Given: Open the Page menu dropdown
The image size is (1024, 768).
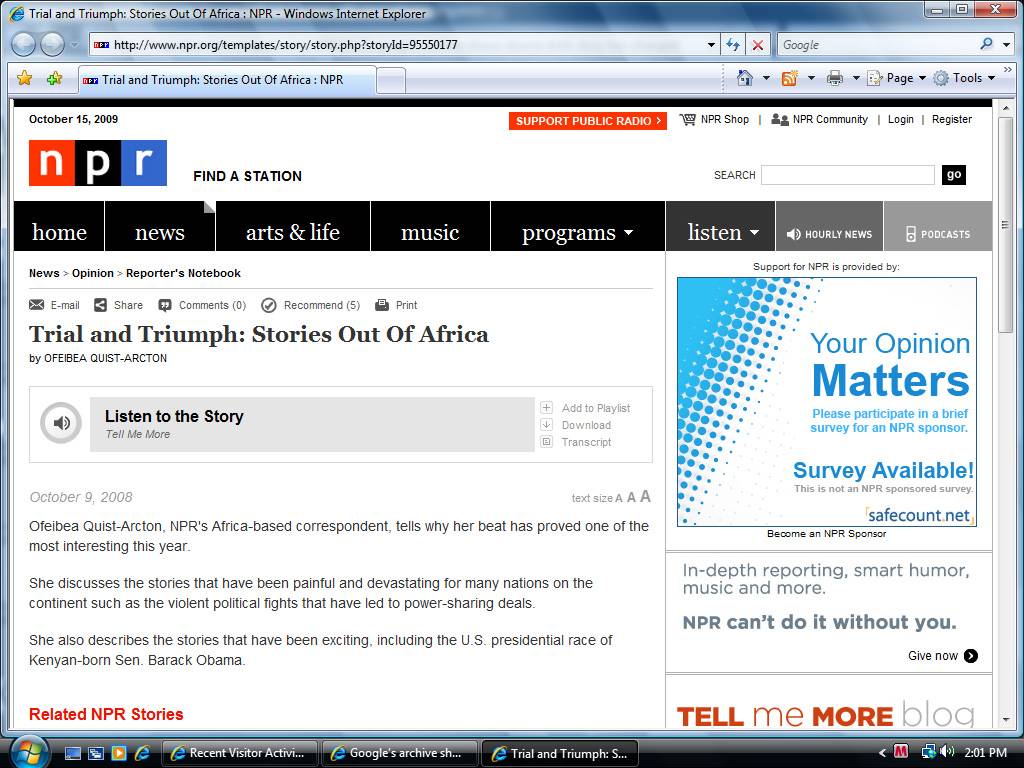Looking at the screenshot, I should [897, 78].
